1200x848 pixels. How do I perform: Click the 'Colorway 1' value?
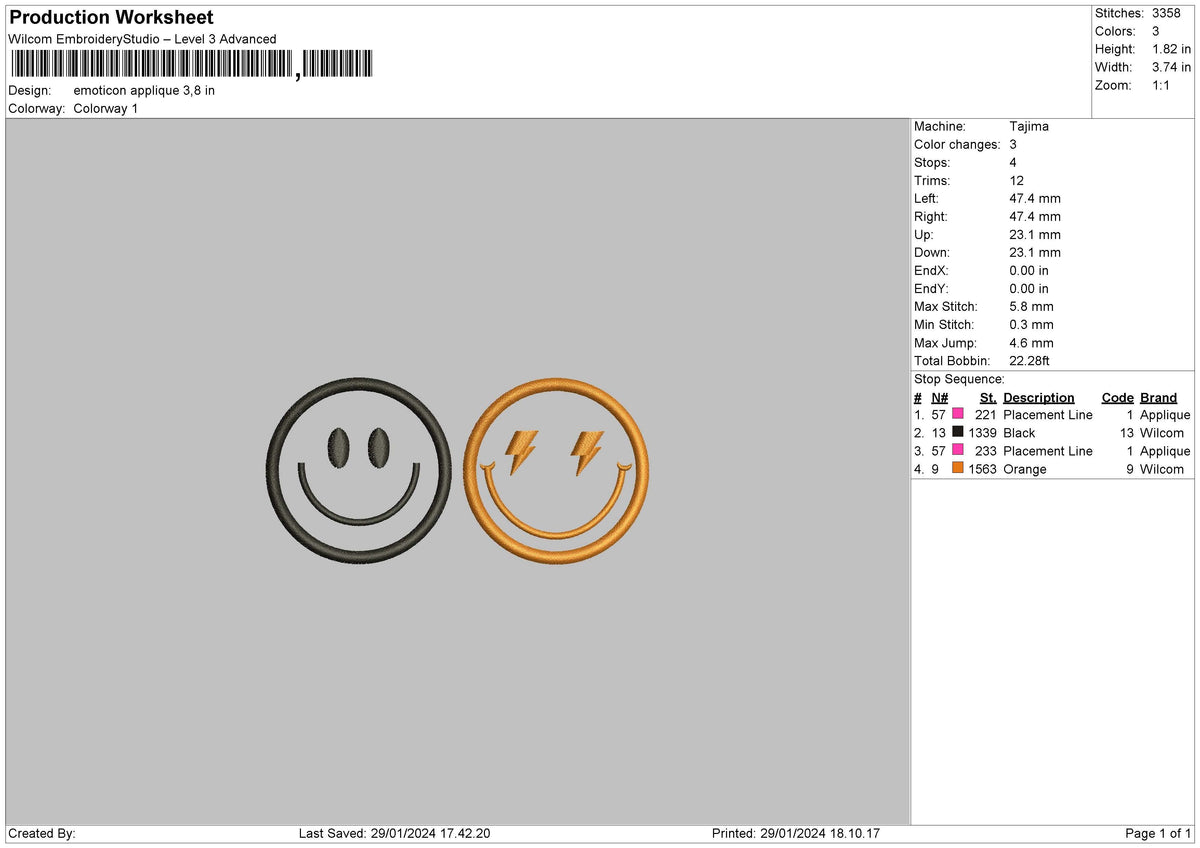[x=106, y=108]
